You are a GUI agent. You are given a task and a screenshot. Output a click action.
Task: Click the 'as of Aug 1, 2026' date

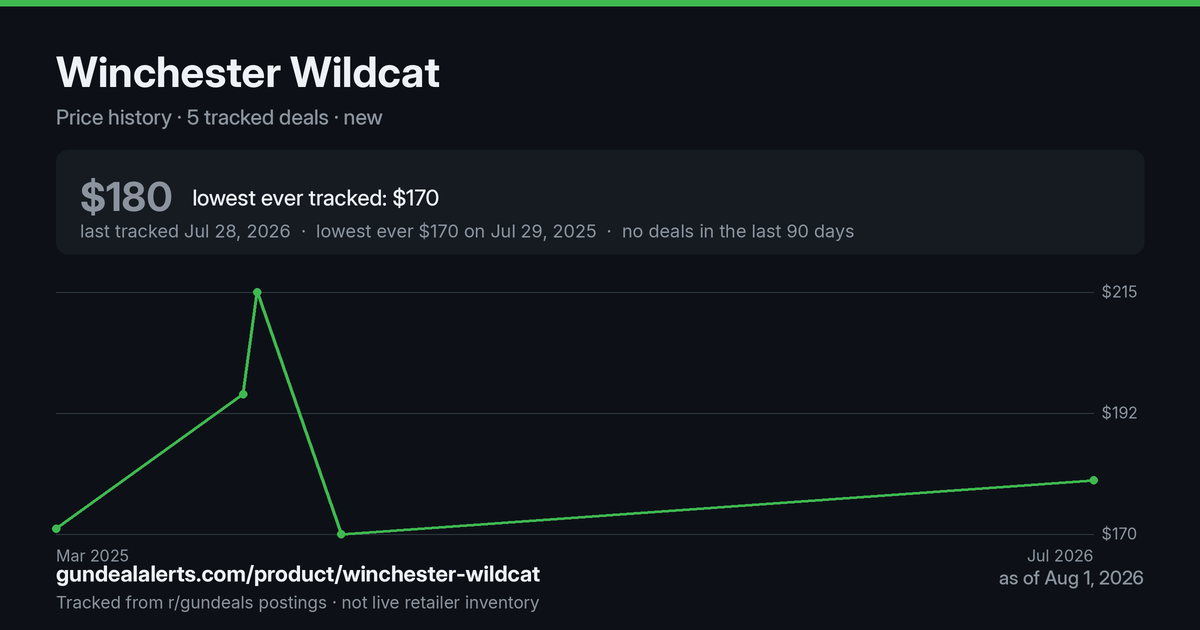tap(1071, 578)
